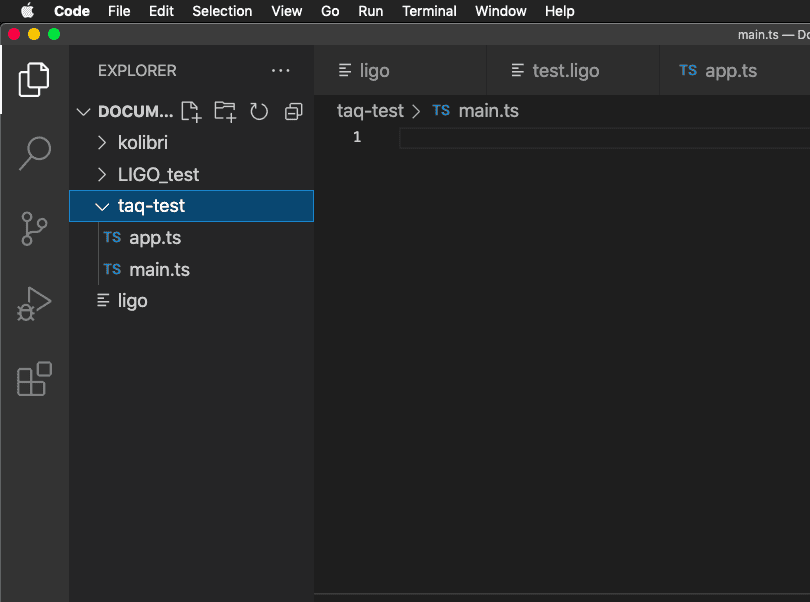Click the New Folder icon in Explorer
This screenshot has width=810, height=602.
point(225,111)
